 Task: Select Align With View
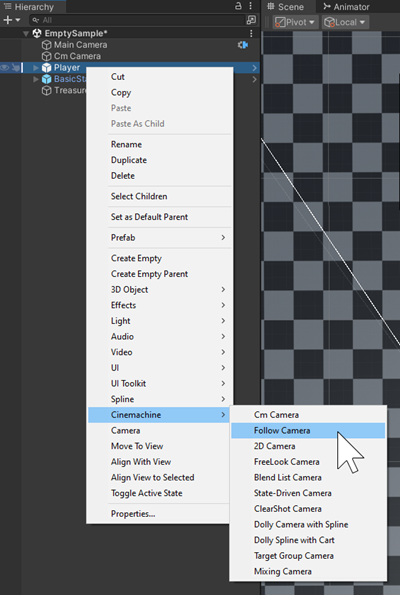point(160,462)
